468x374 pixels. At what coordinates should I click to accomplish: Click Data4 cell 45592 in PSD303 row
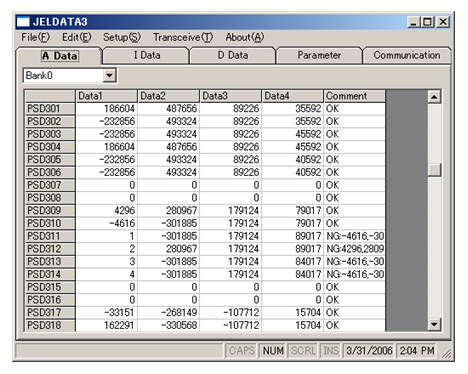[293, 134]
